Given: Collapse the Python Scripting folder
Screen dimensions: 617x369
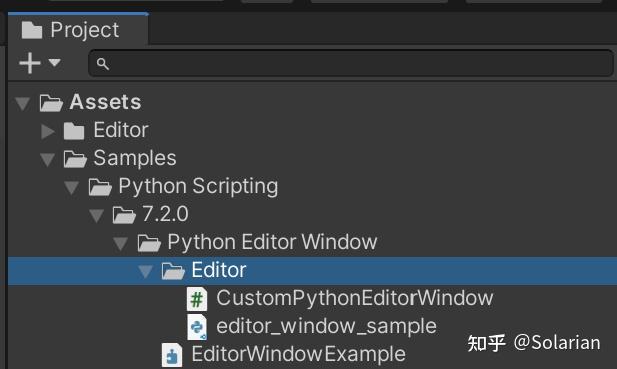Looking at the screenshot, I should 72,187.
